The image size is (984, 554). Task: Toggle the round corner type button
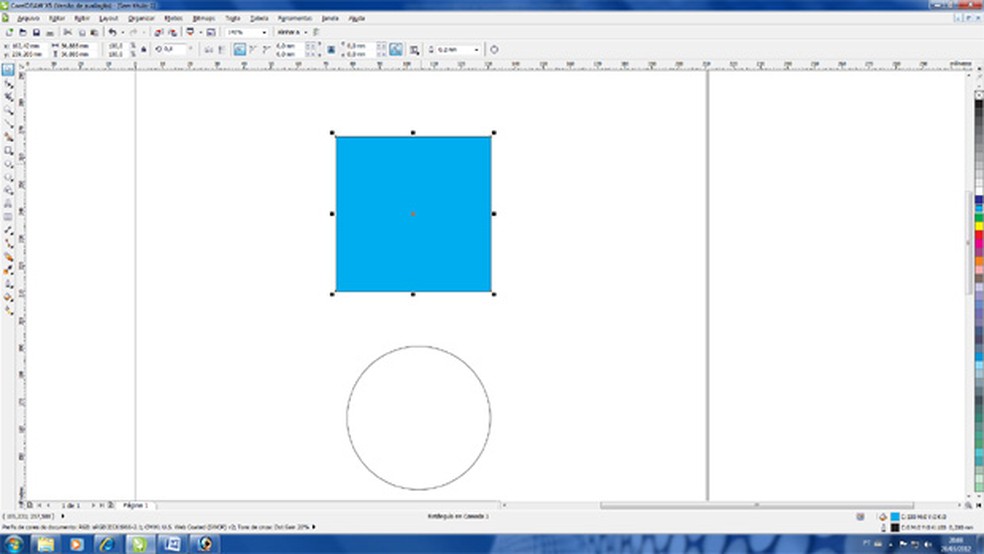[x=240, y=49]
